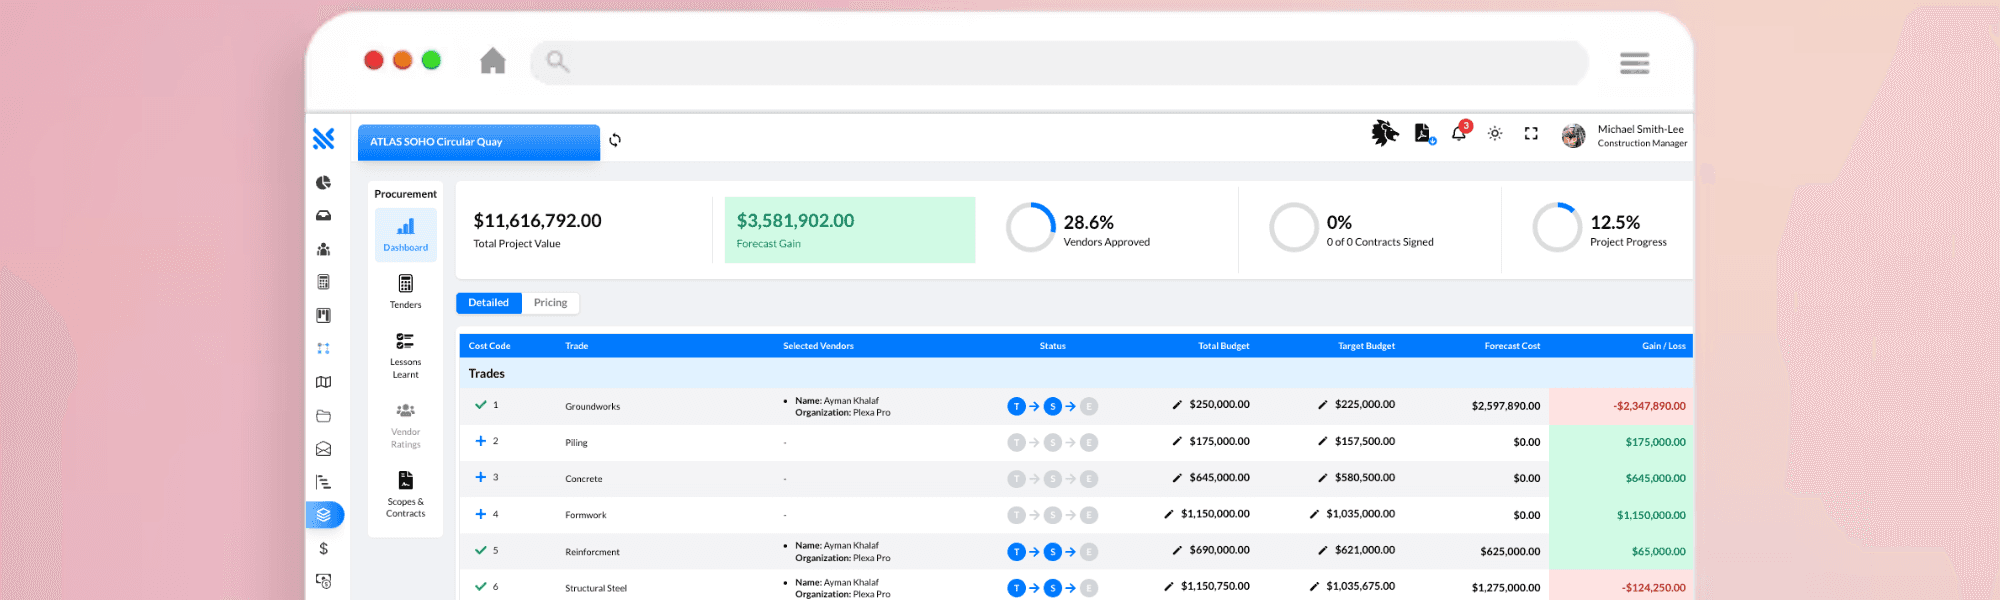Edit Formwork target budget pencil icon

(1314, 514)
